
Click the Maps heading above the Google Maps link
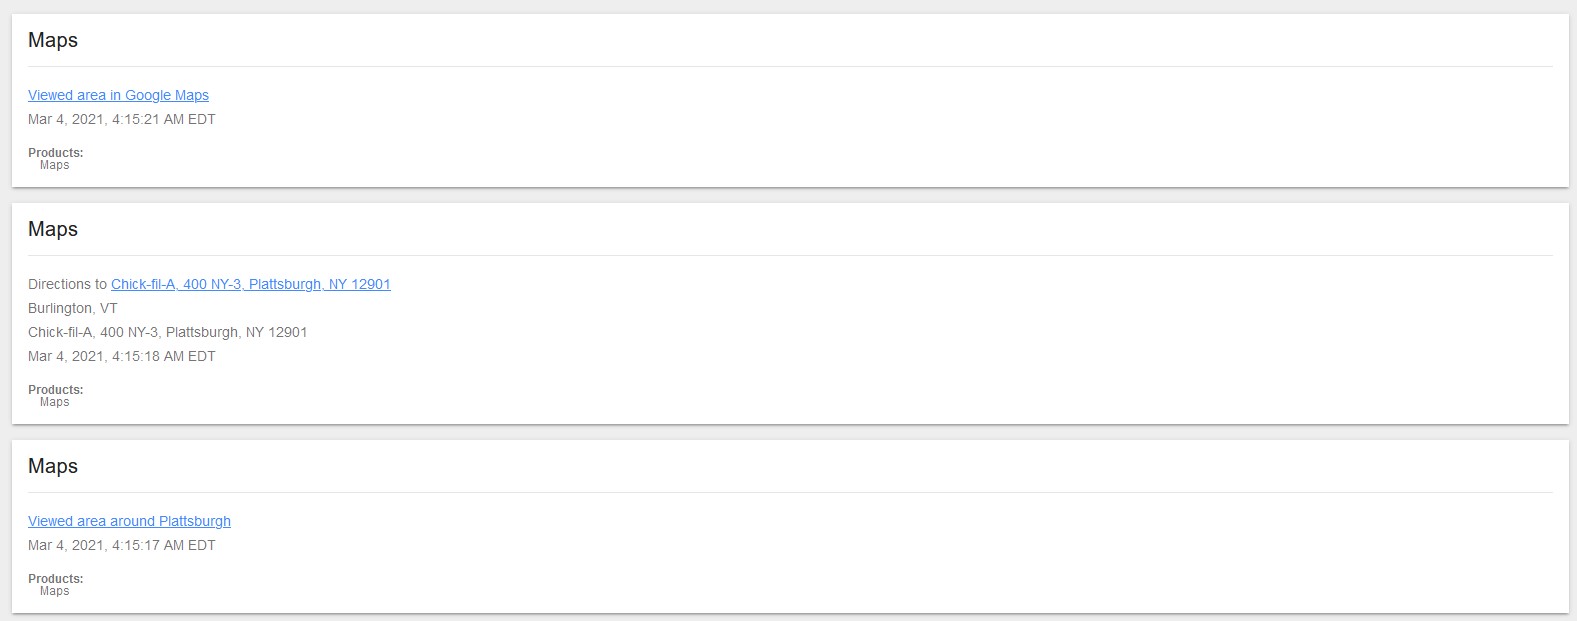coord(53,40)
